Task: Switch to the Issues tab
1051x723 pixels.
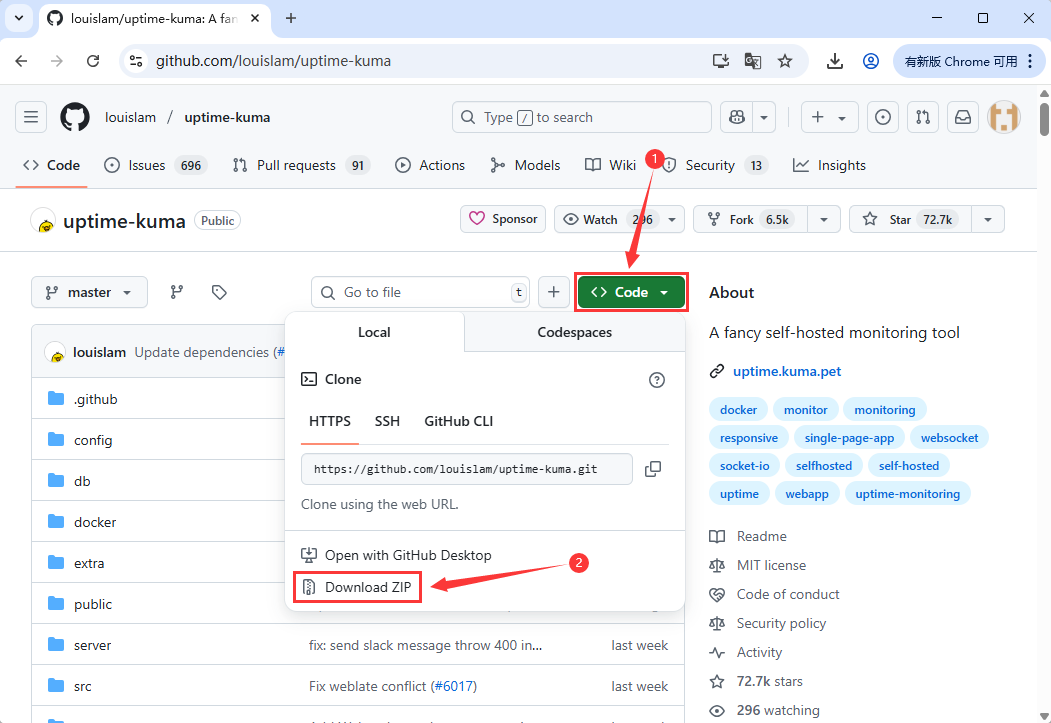Action: coord(156,166)
